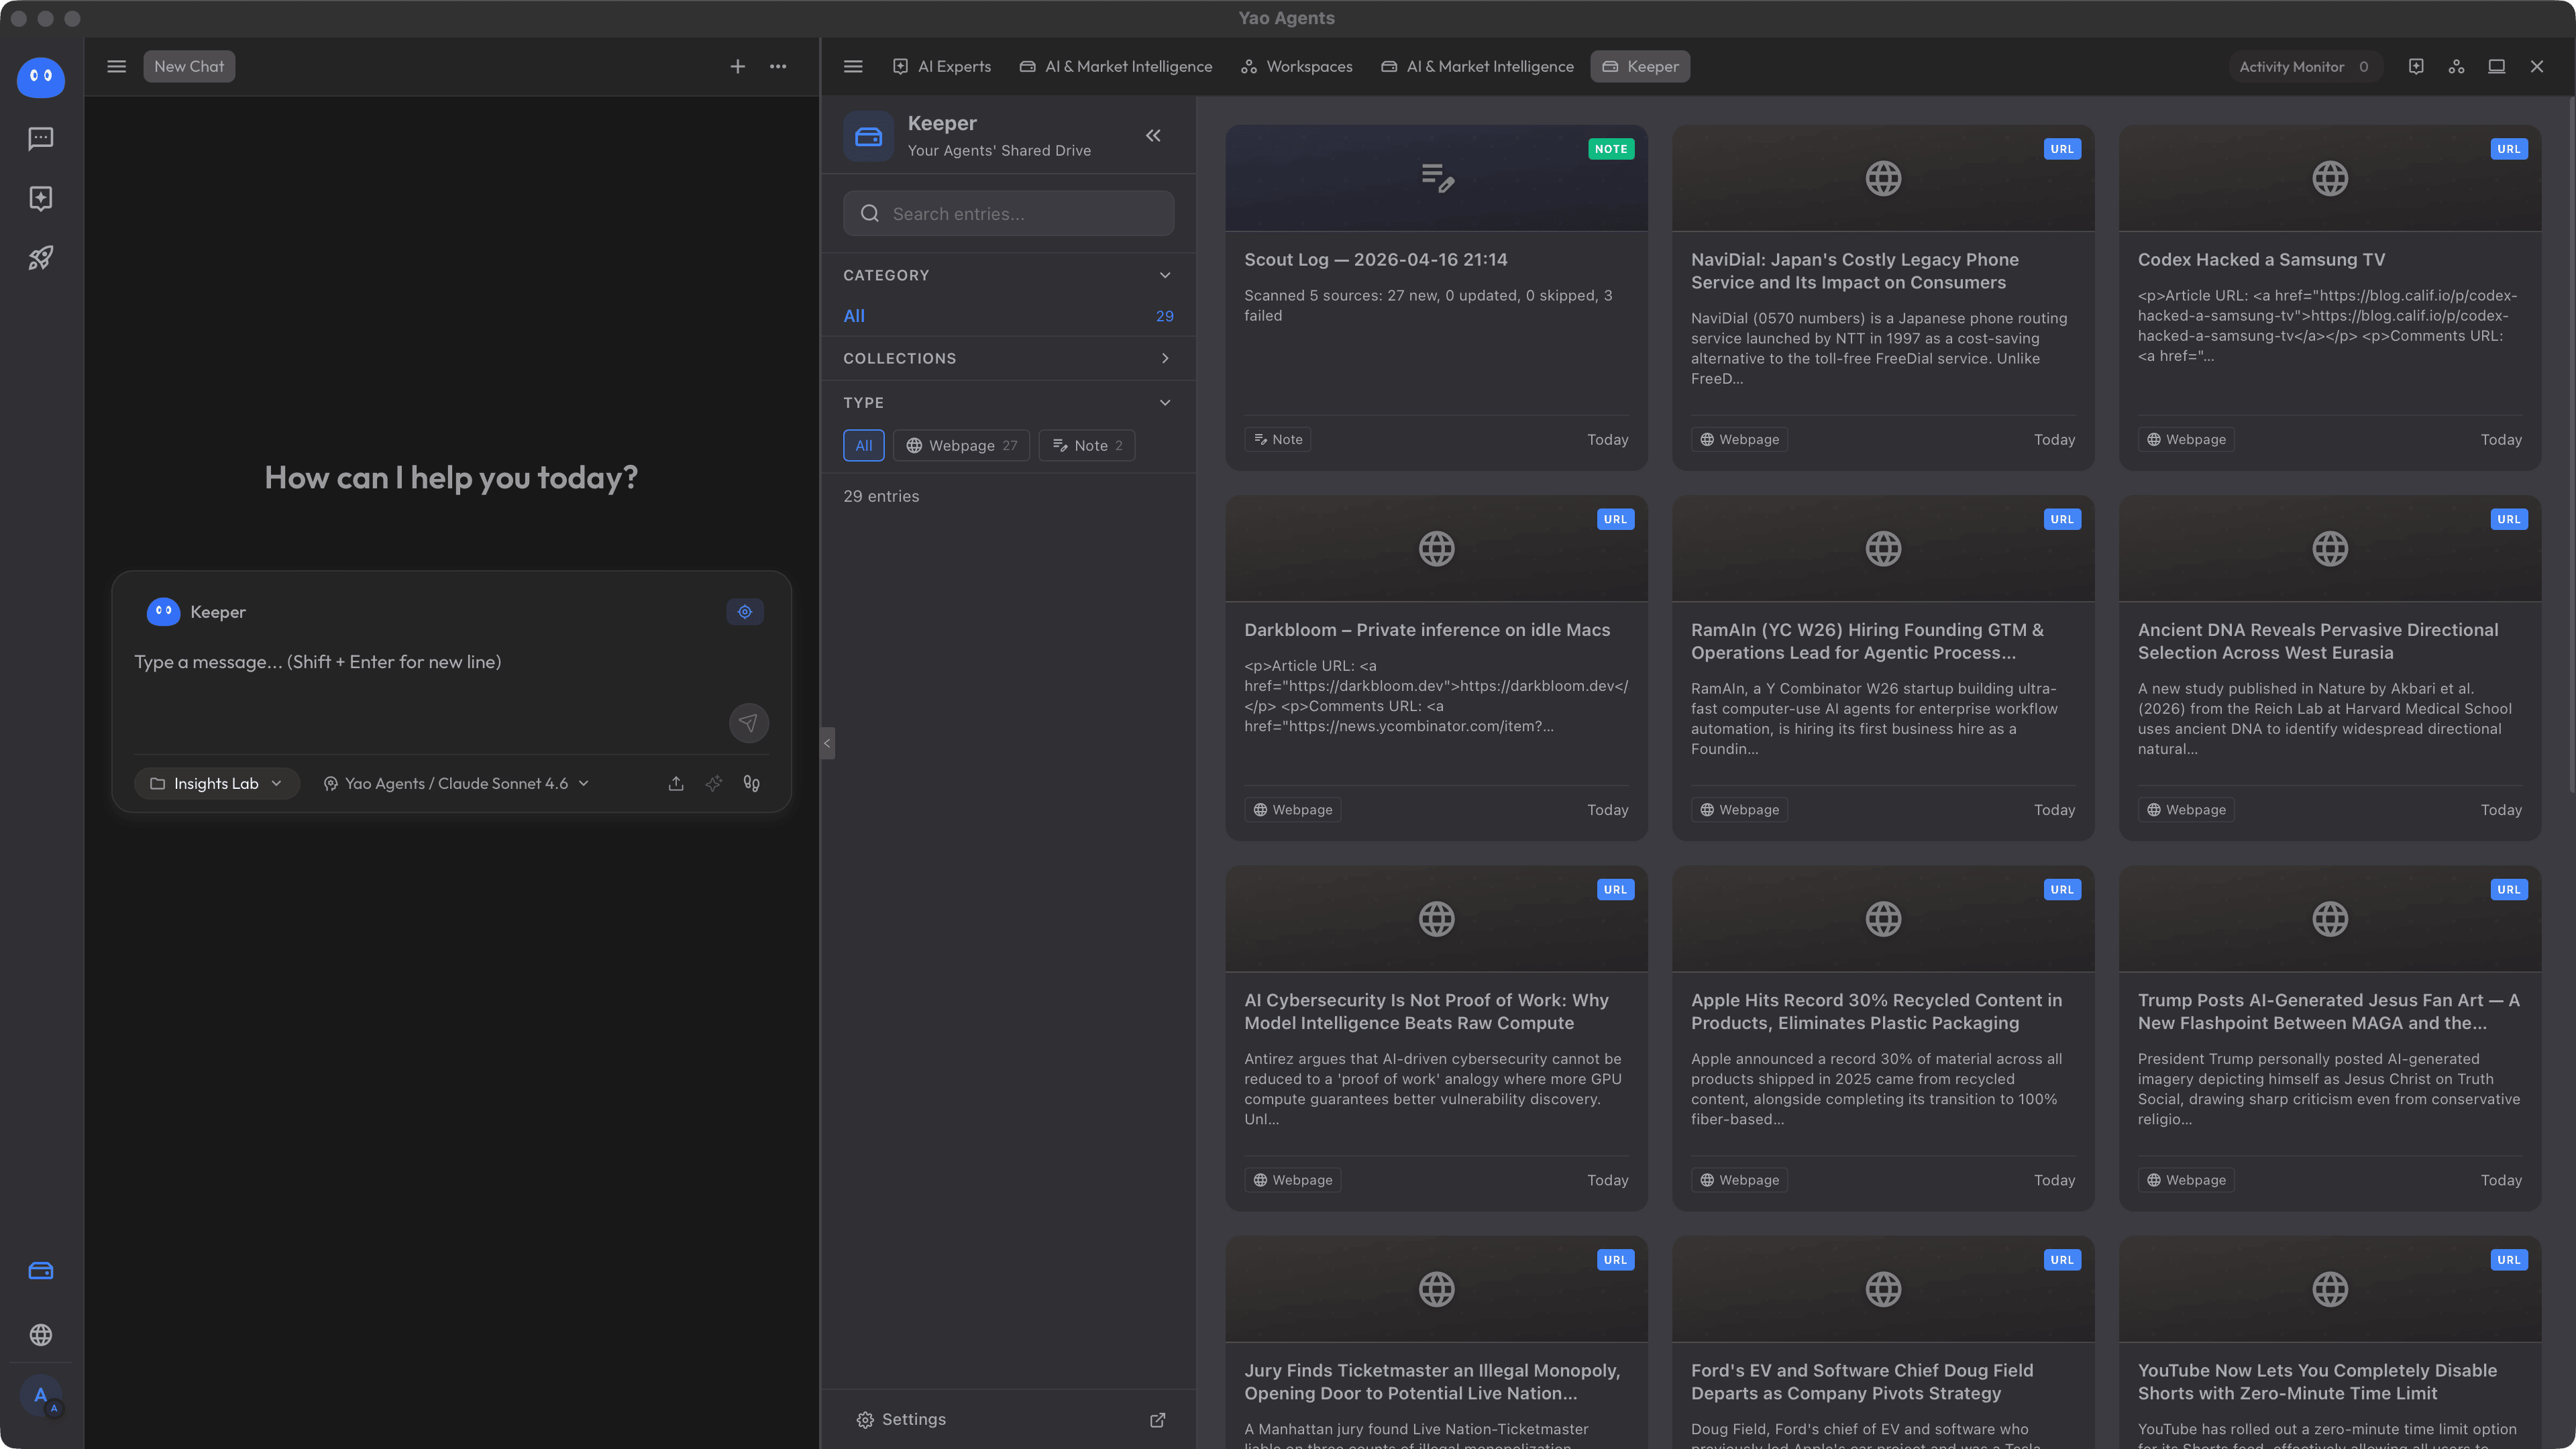The image size is (2576, 1449).
Task: Open the Ancient DNA Reveals entry
Action: [2329, 668]
